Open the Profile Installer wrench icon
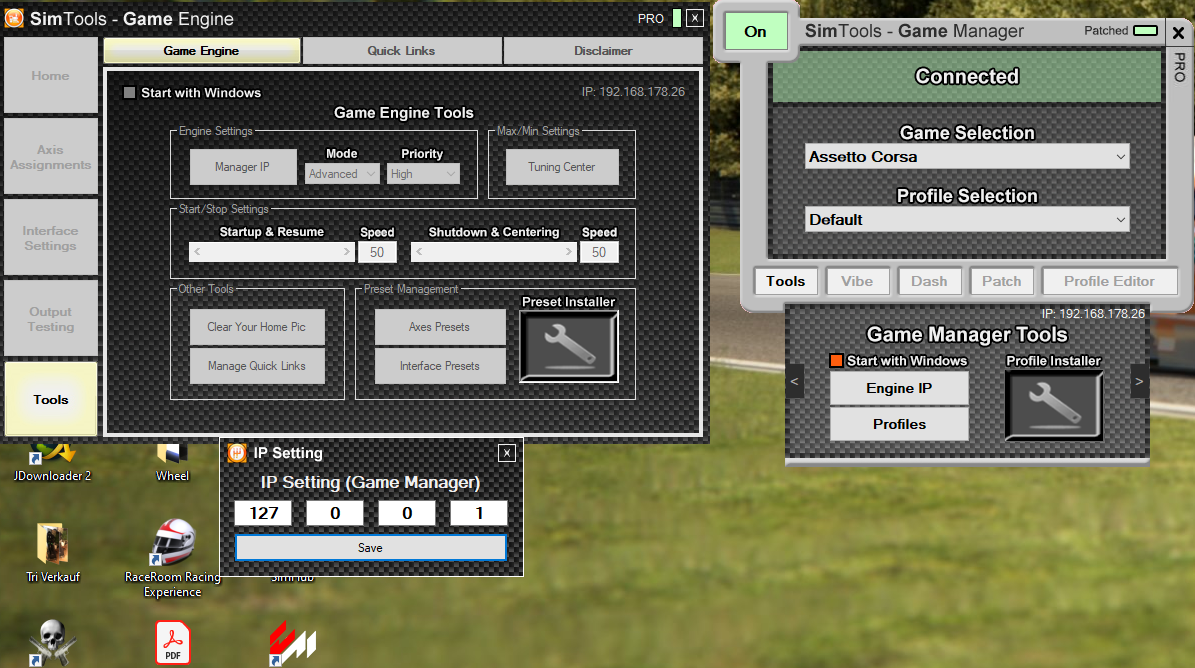The height and width of the screenshot is (668, 1195). [1053, 405]
